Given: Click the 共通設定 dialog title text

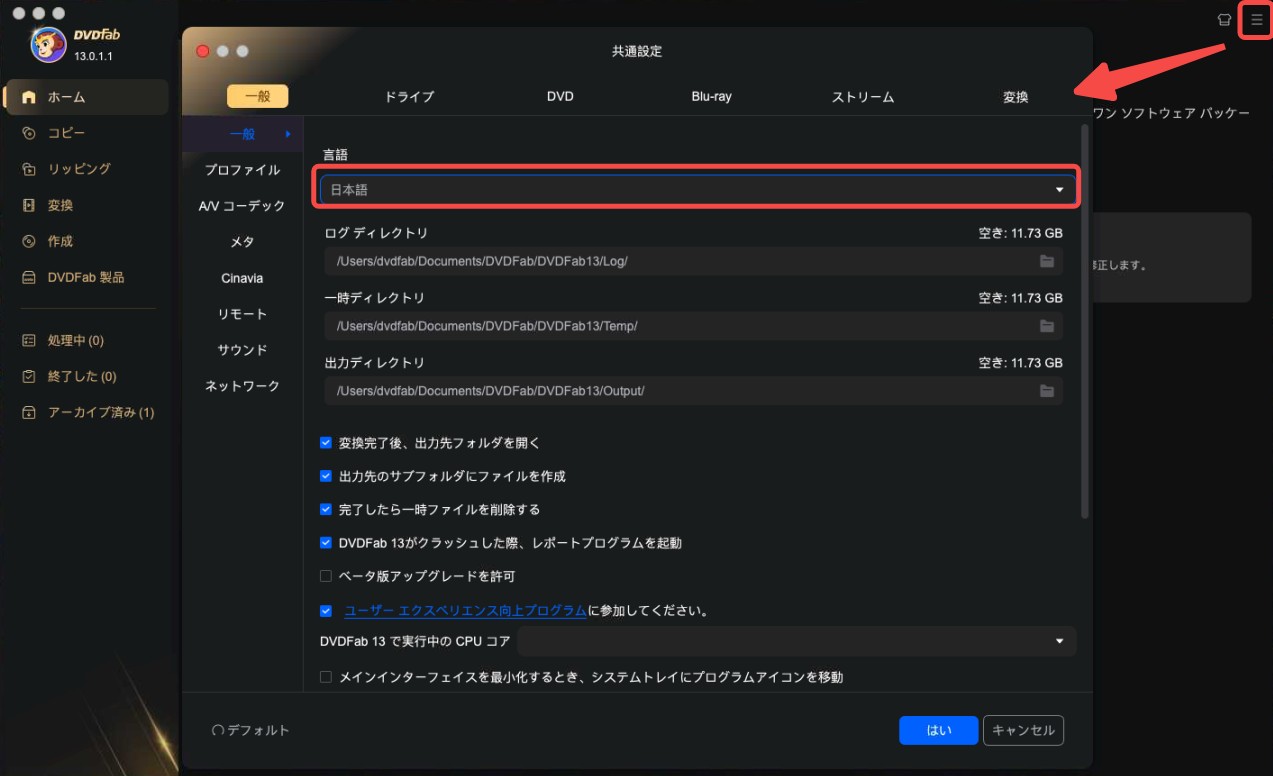Looking at the screenshot, I should [x=637, y=51].
